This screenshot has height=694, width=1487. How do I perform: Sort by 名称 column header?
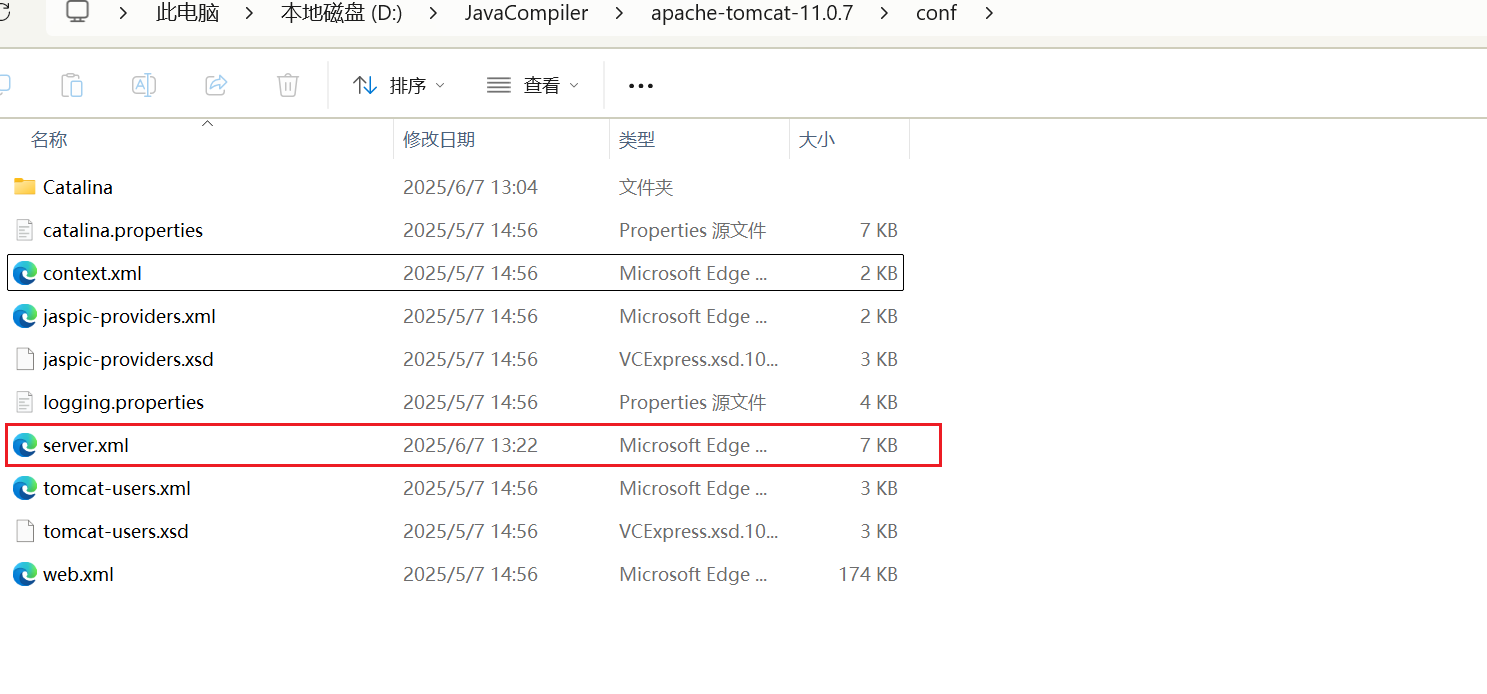click(49, 140)
